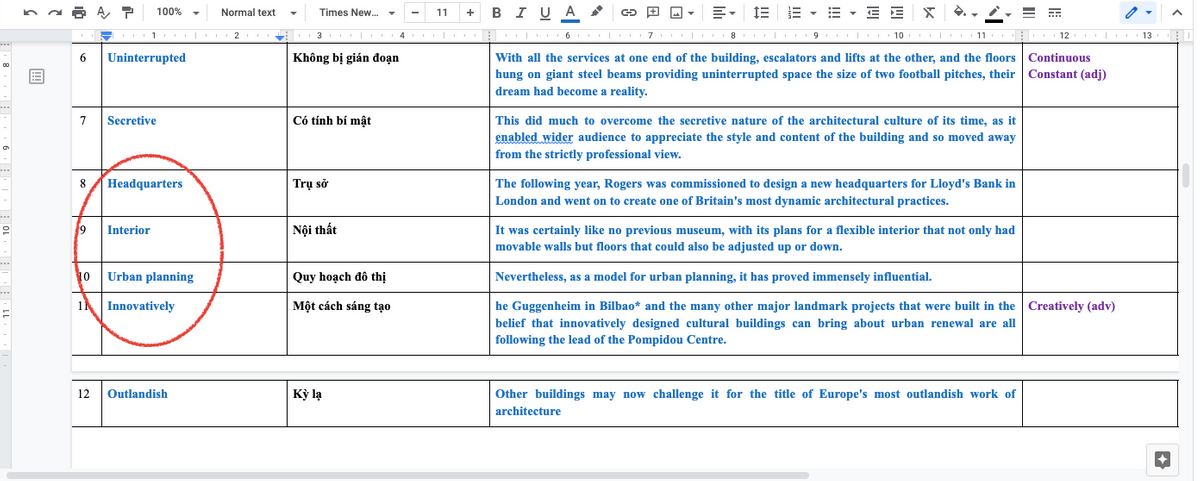Hide the menus with caret button
This screenshot has height=481, width=1200.
coord(1175,13)
